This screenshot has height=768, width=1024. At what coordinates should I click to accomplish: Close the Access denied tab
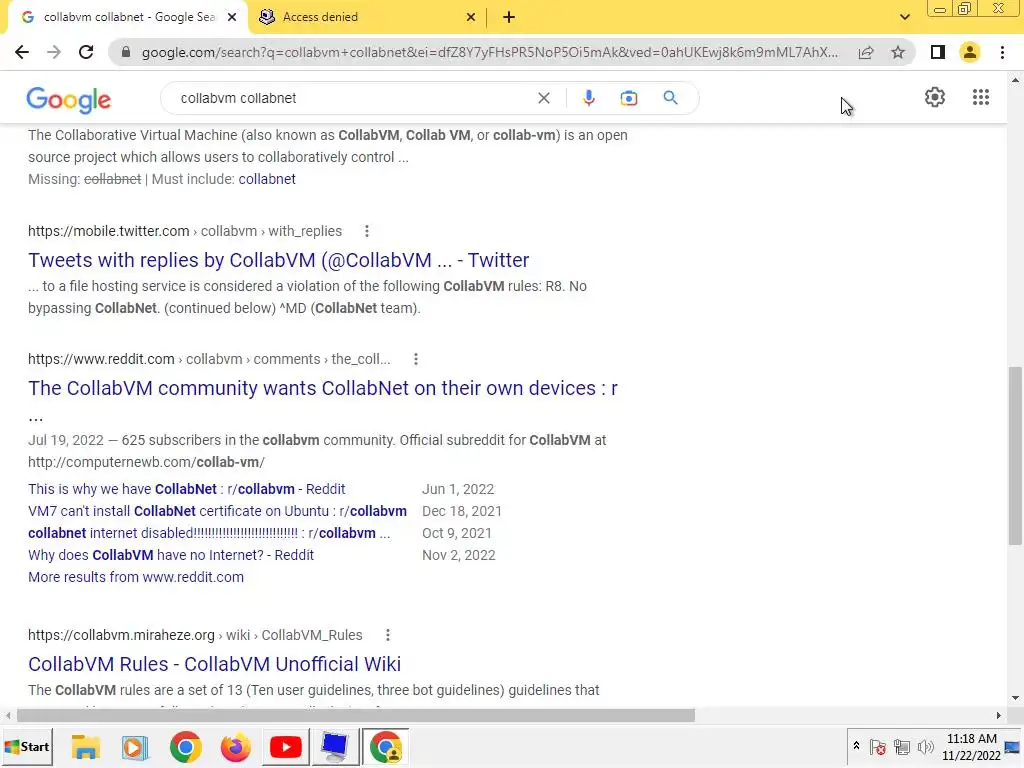coord(471,18)
